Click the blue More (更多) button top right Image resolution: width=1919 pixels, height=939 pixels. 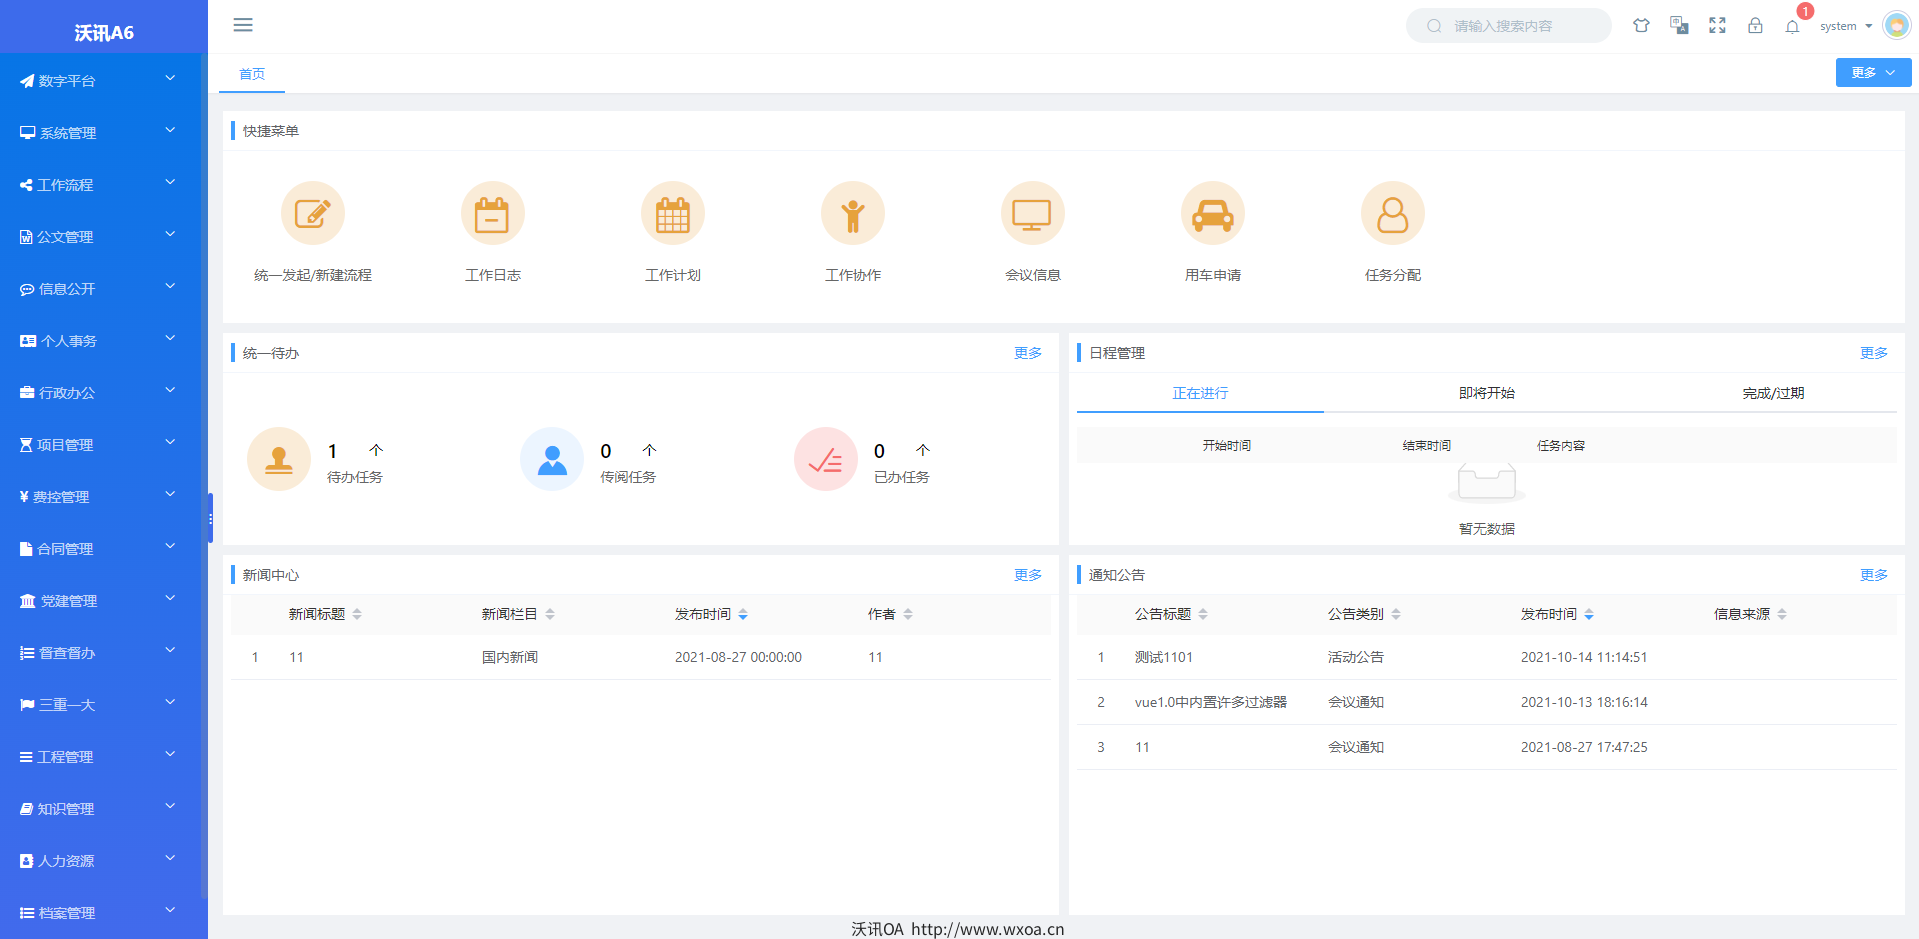click(1872, 72)
